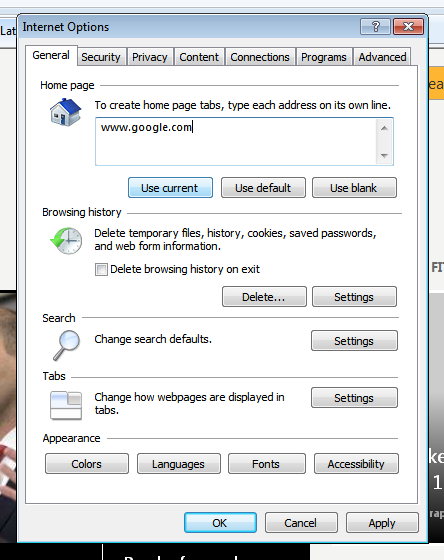Click the Help question mark button
The width and height of the screenshot is (444, 560).
point(375,27)
